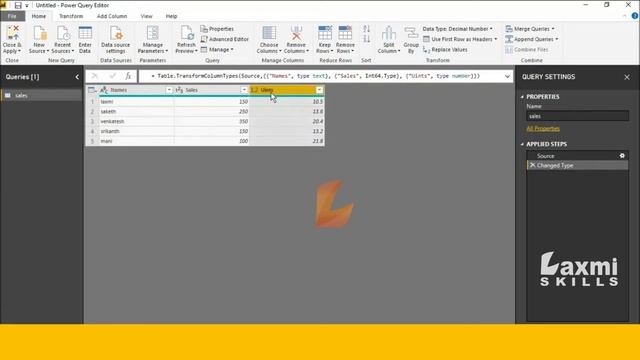640x360 pixels.
Task: Switch to the View ribbon tab
Action: click(x=147, y=16)
